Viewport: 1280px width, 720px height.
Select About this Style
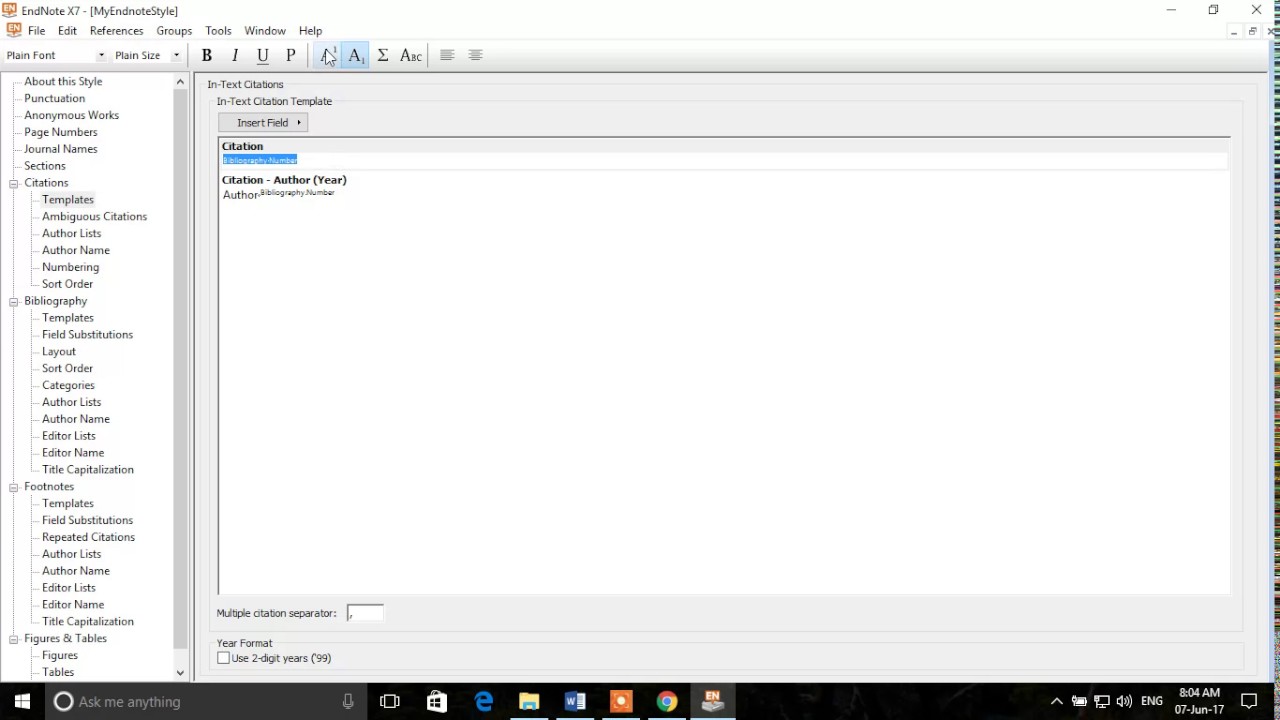[x=63, y=81]
